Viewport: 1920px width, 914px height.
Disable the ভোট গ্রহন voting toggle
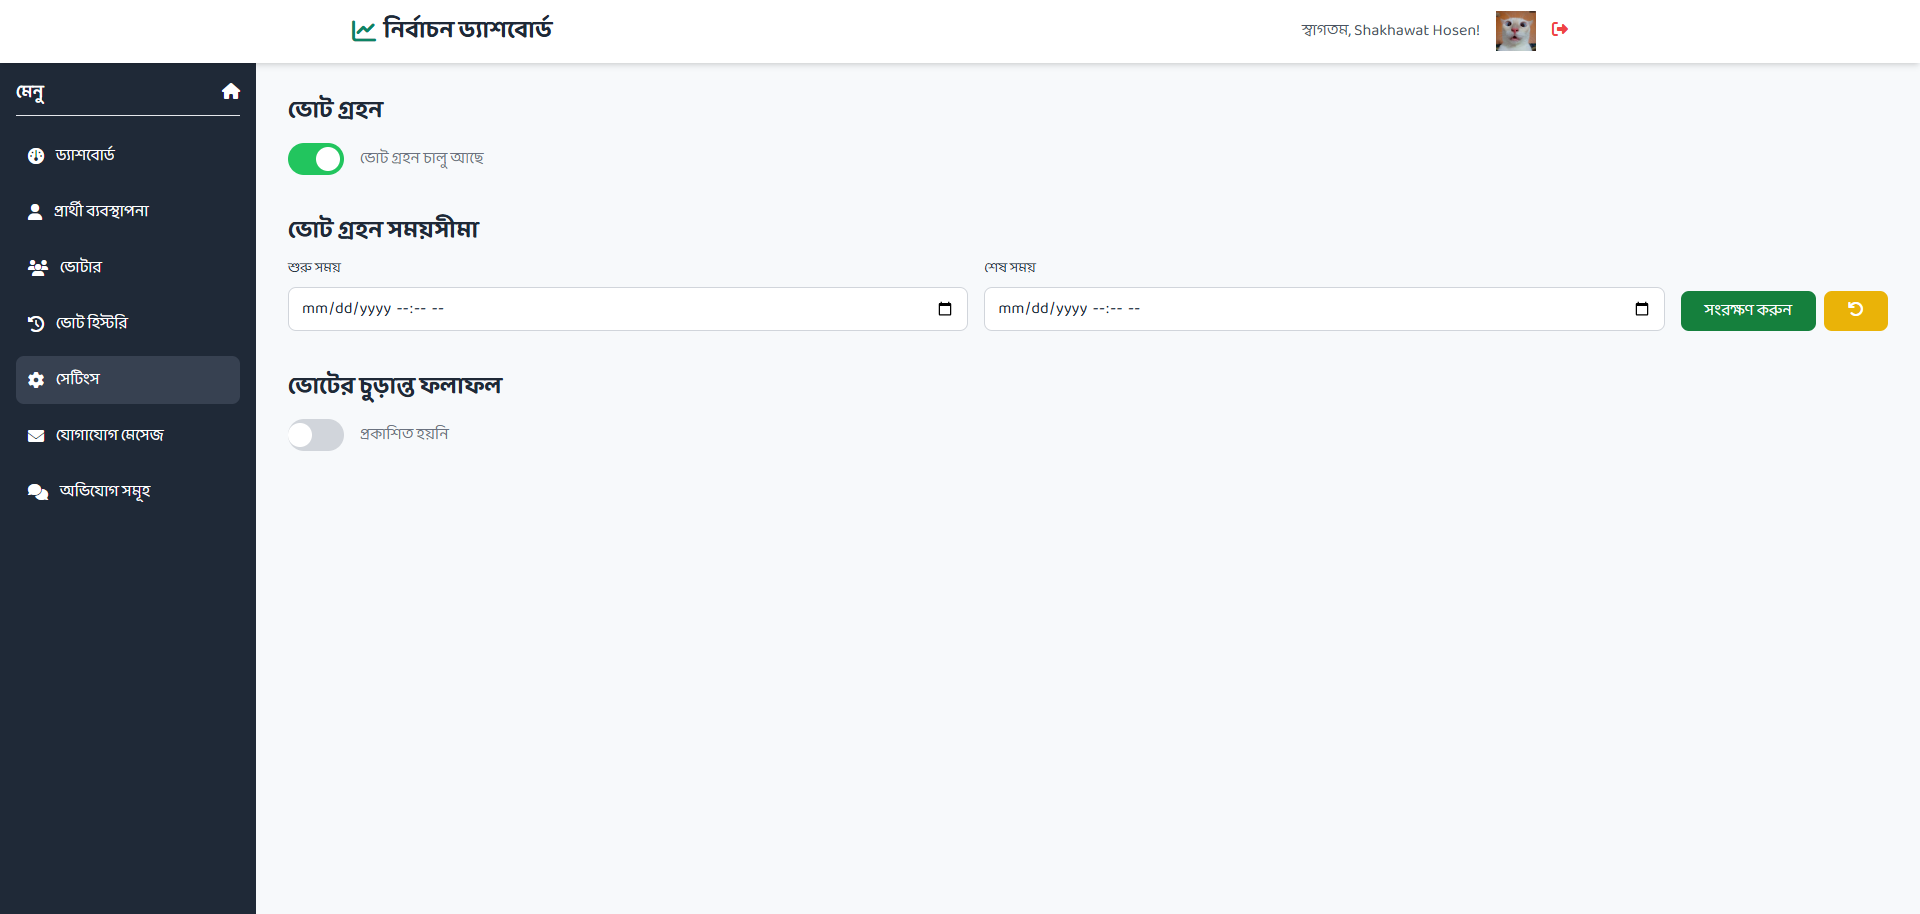click(x=316, y=159)
